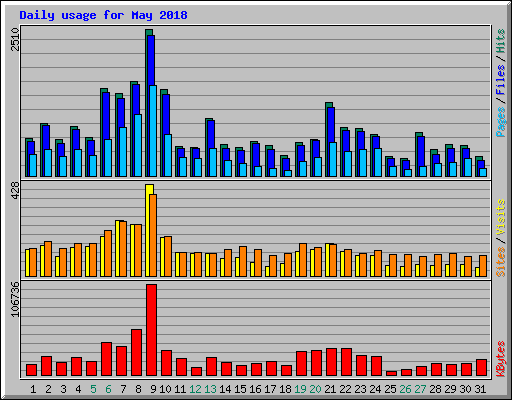
Task: Click the red KBytes bar for day 6
Action: (x=106, y=359)
